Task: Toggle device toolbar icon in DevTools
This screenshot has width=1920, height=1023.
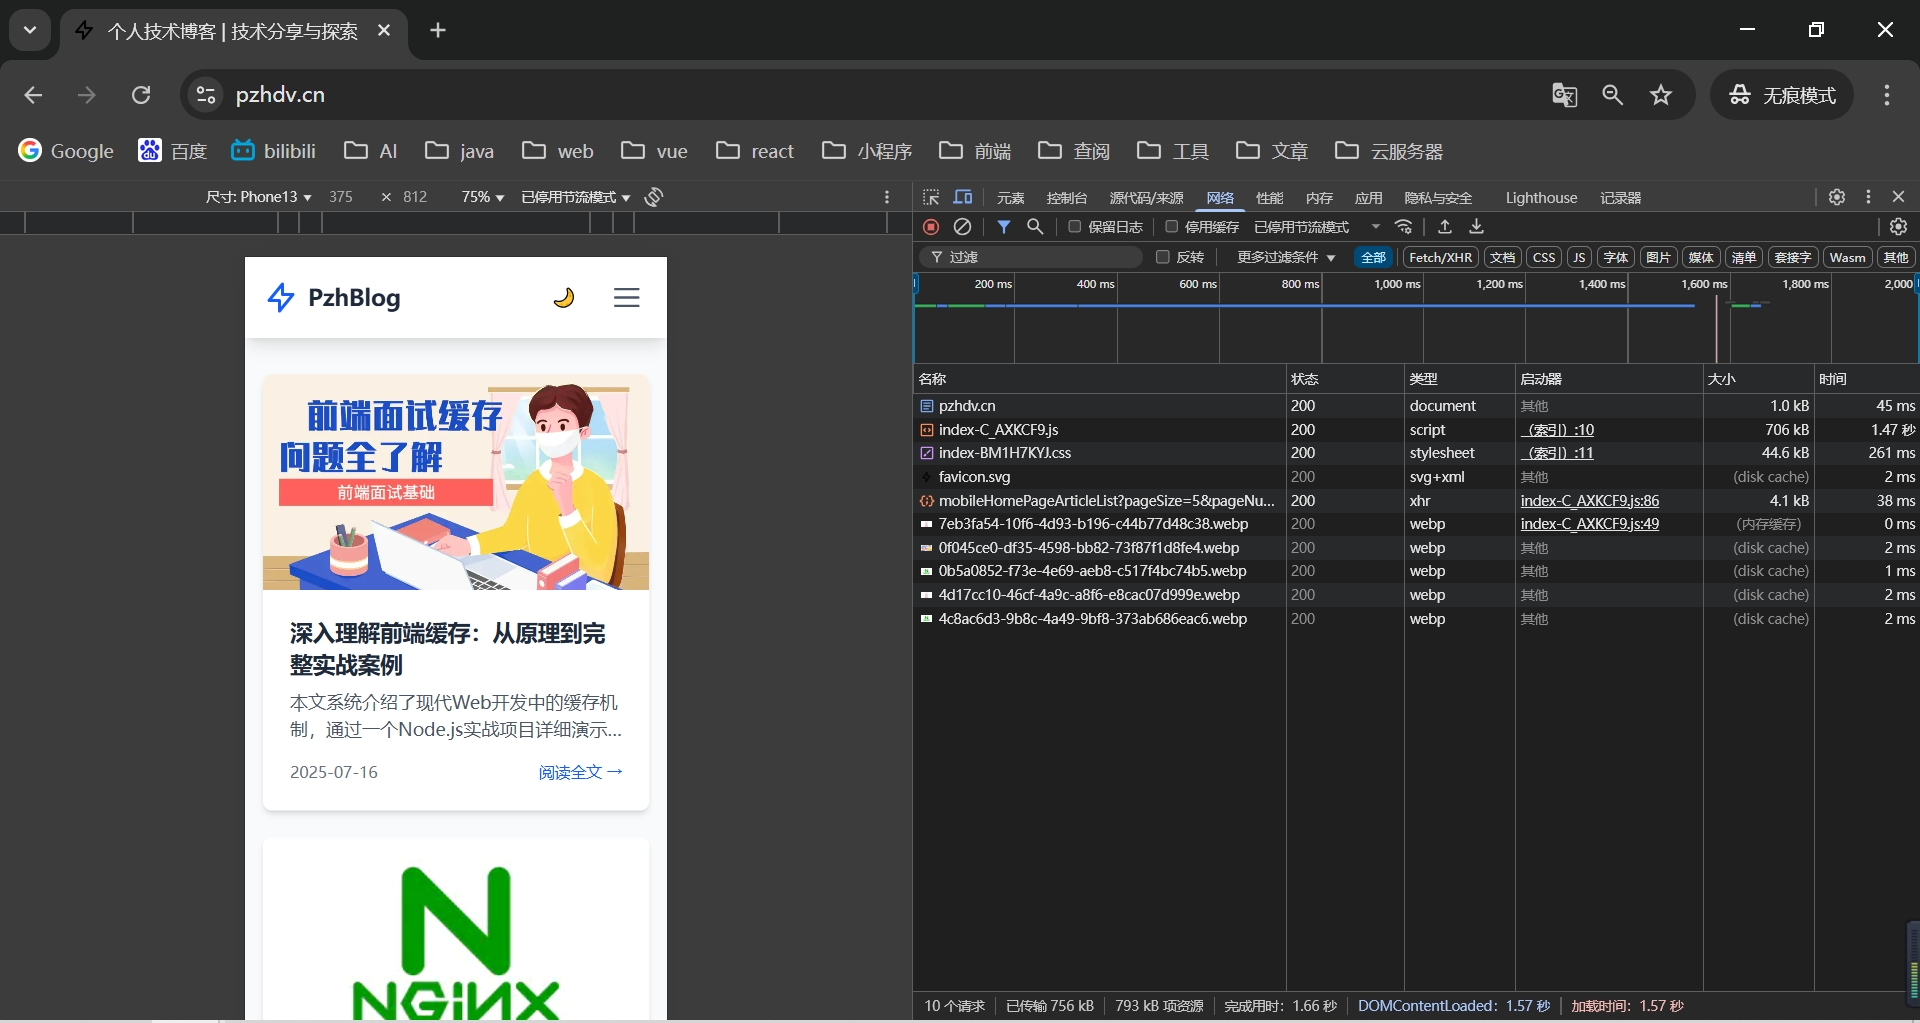Action: click(963, 197)
